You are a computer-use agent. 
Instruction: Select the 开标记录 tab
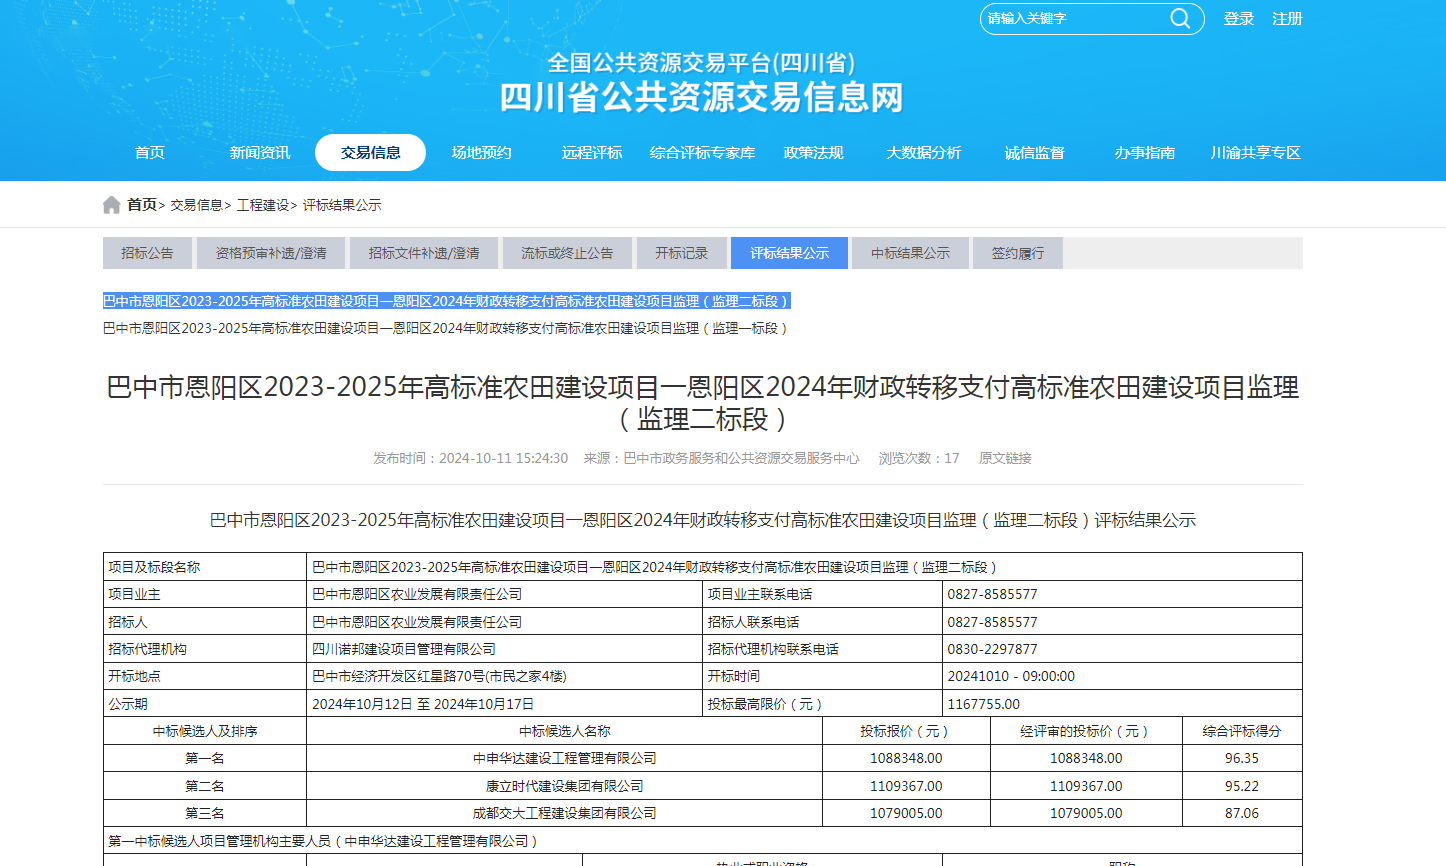point(681,253)
